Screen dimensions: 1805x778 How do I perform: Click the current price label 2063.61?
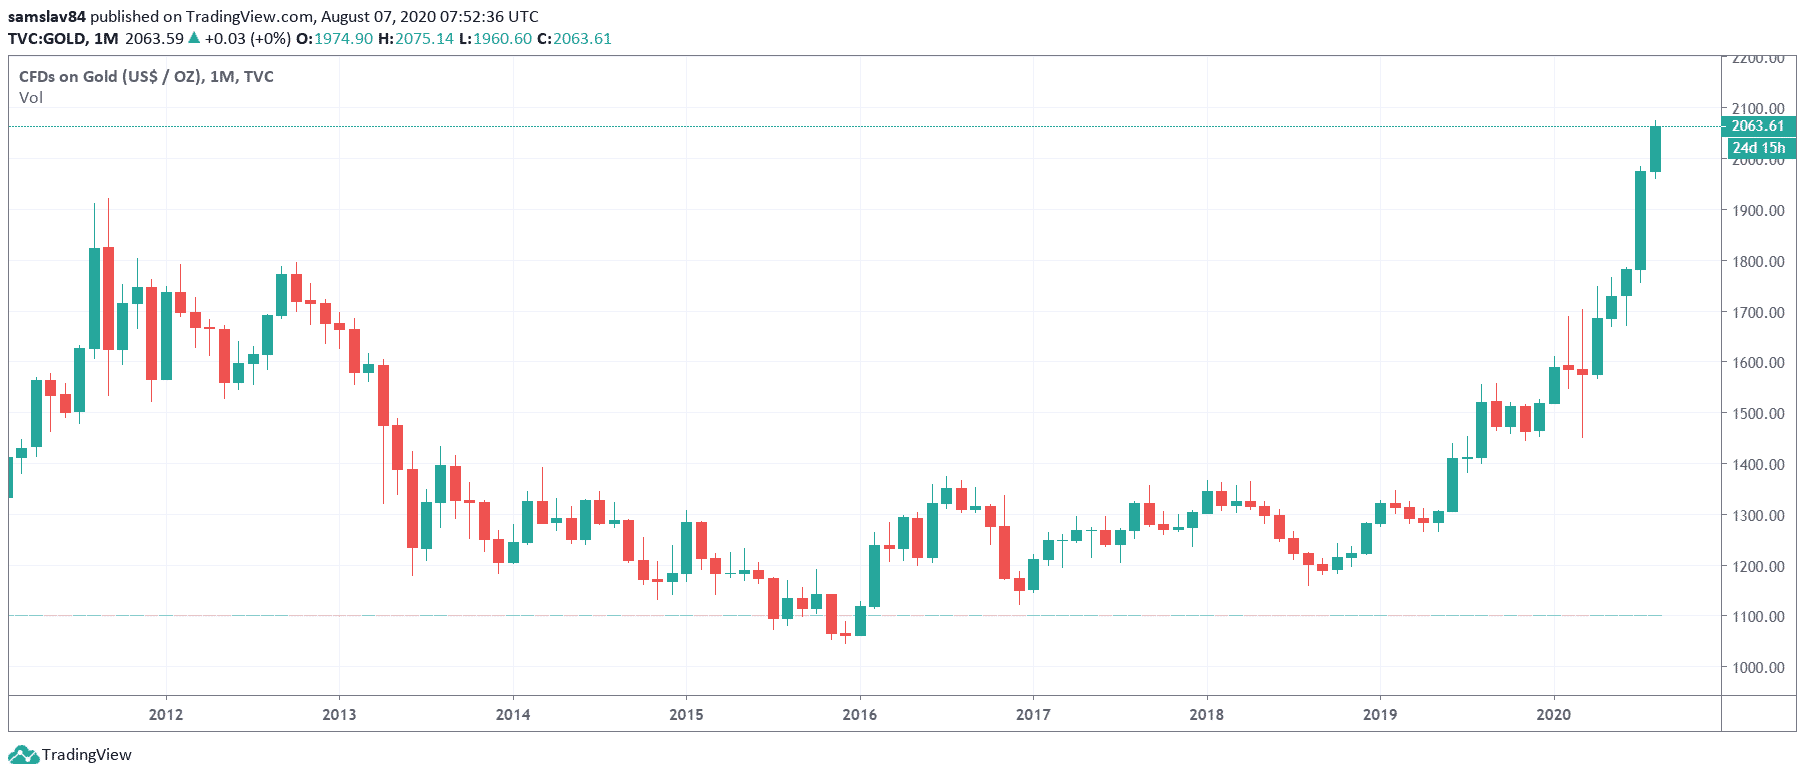(1757, 126)
